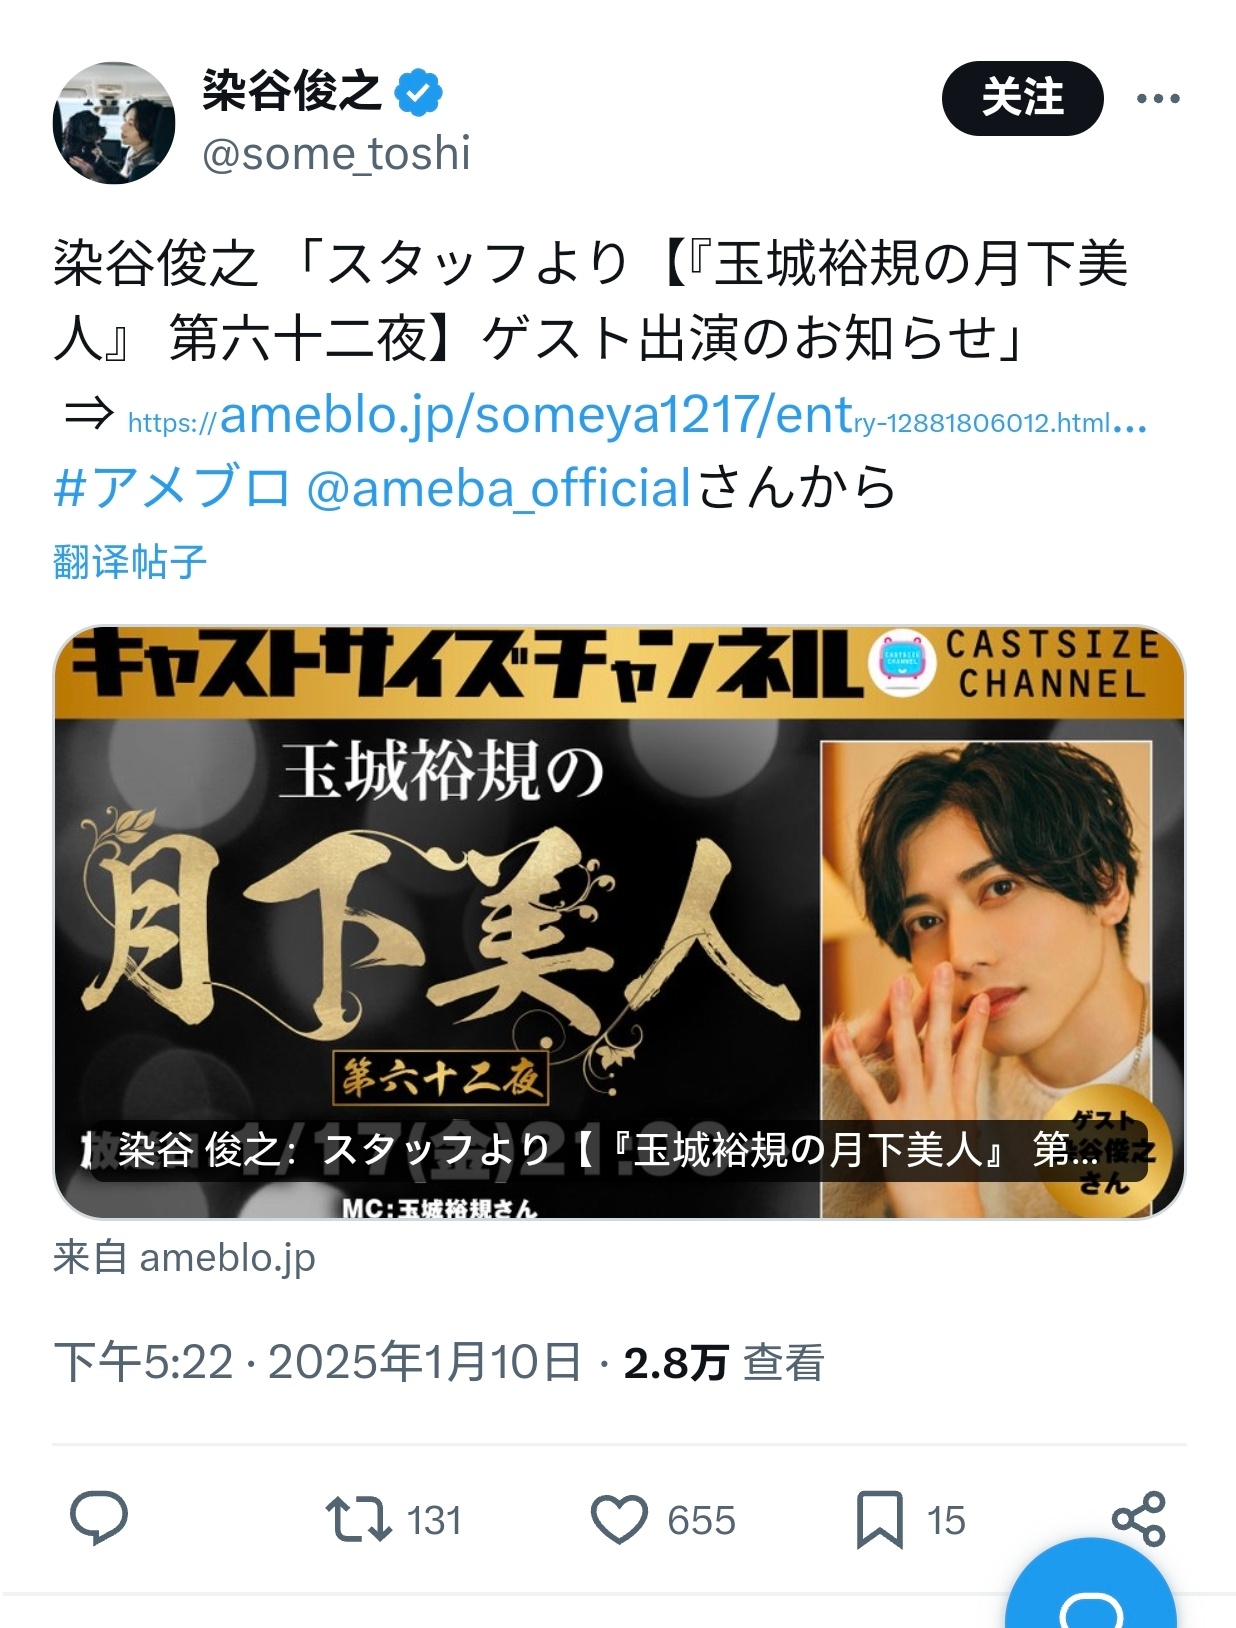Screen dimensions: 1236x1628
Task: Tap the retweet icon with 131
Action: click(x=394, y=1519)
